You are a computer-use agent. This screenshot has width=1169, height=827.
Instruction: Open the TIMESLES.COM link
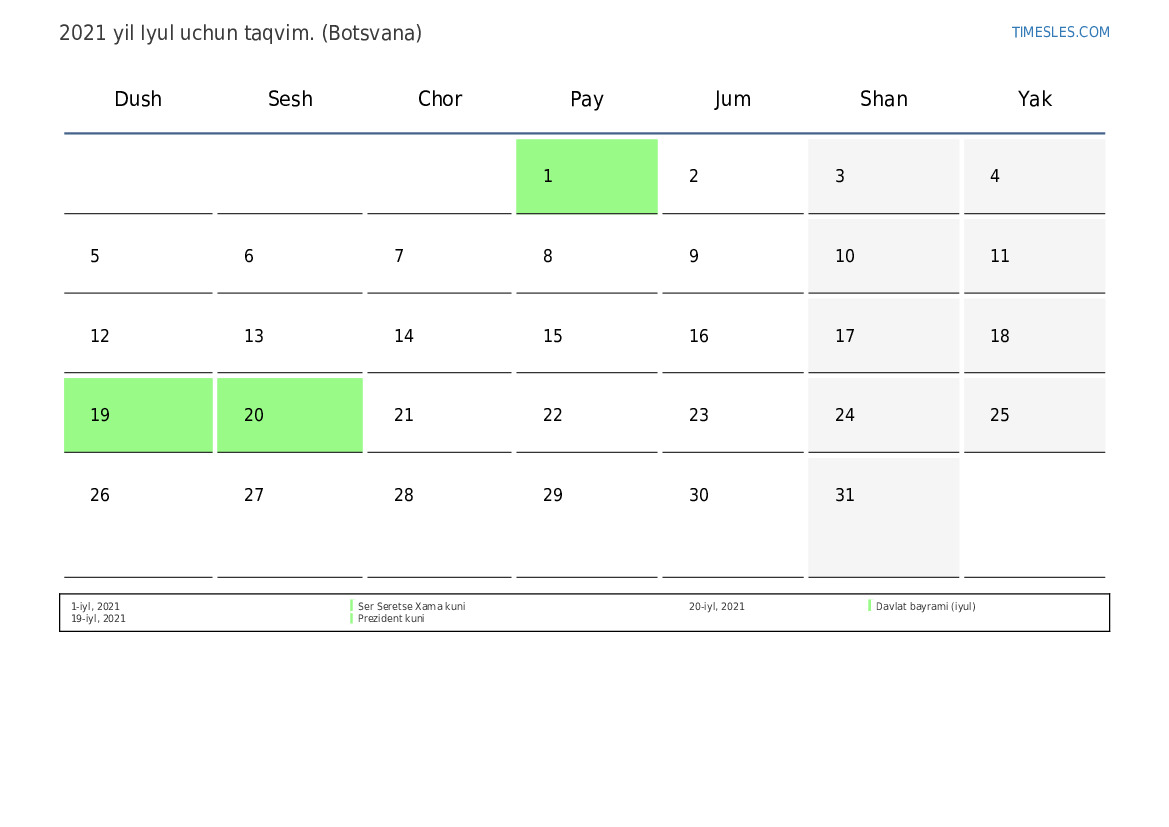point(1060,32)
